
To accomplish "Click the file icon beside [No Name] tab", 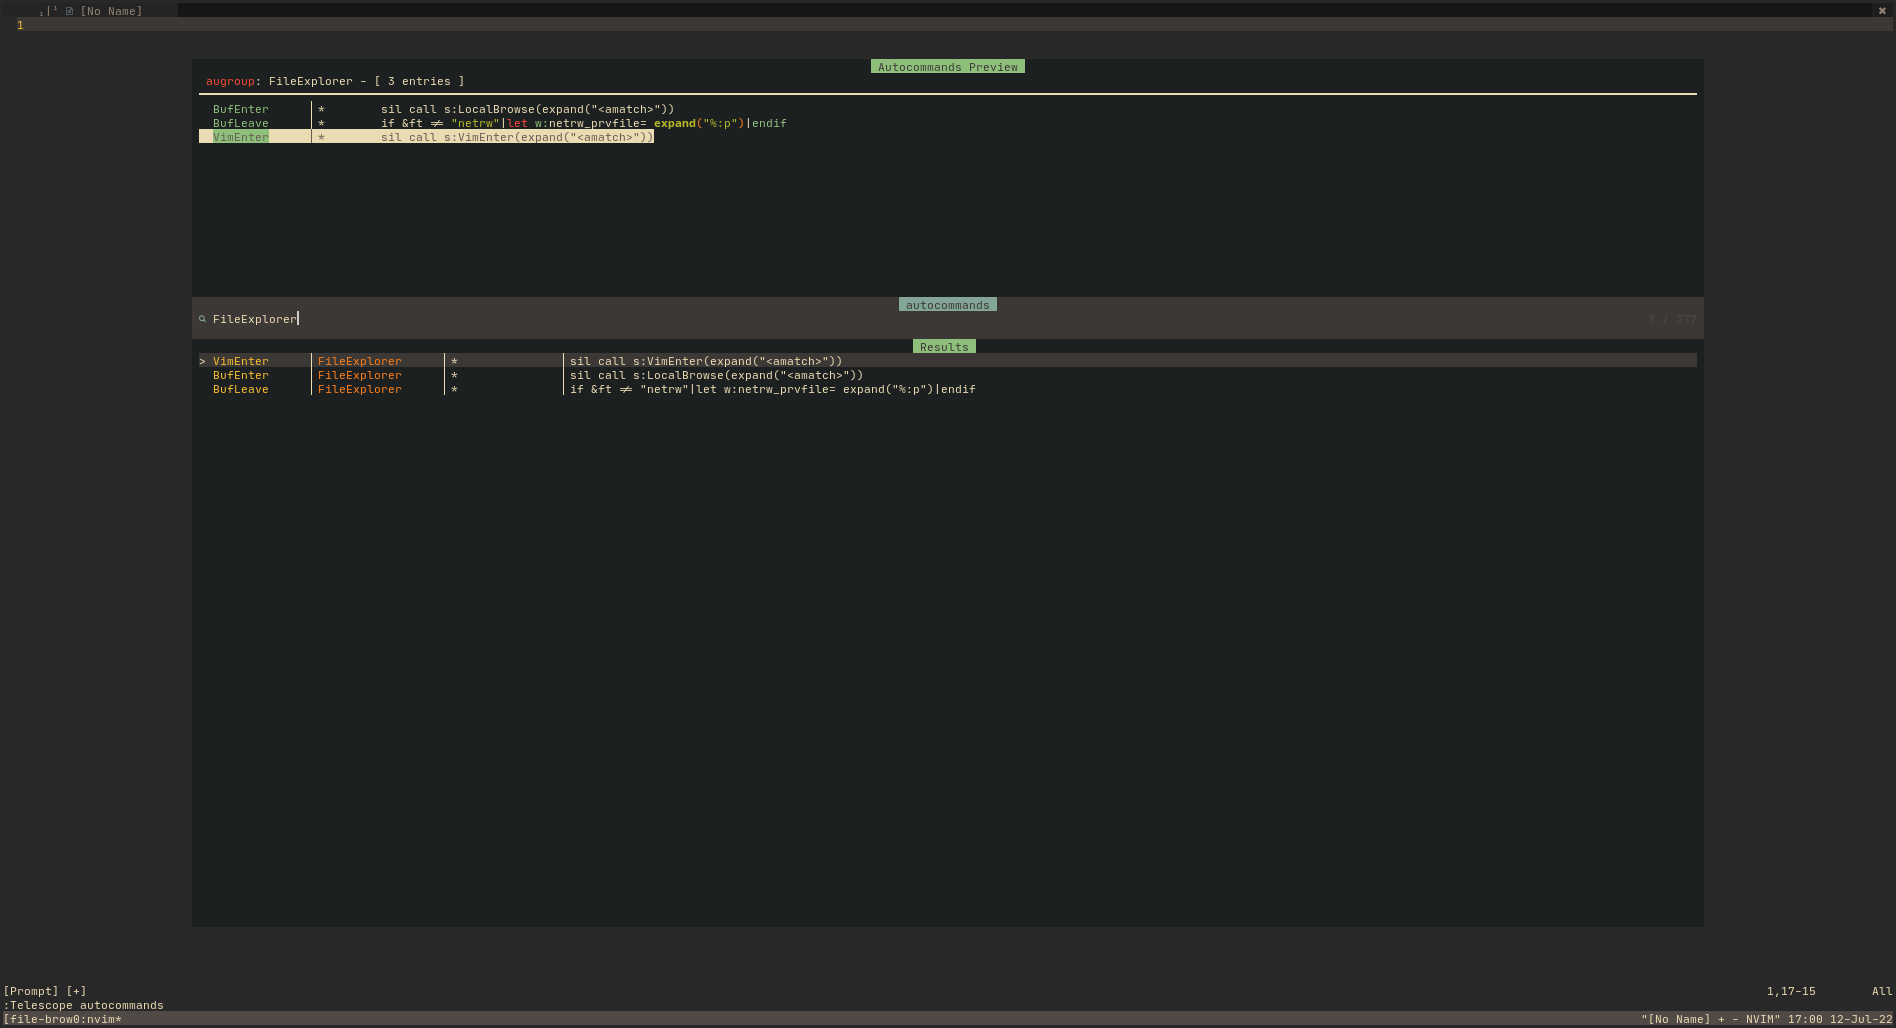I will coord(69,11).
